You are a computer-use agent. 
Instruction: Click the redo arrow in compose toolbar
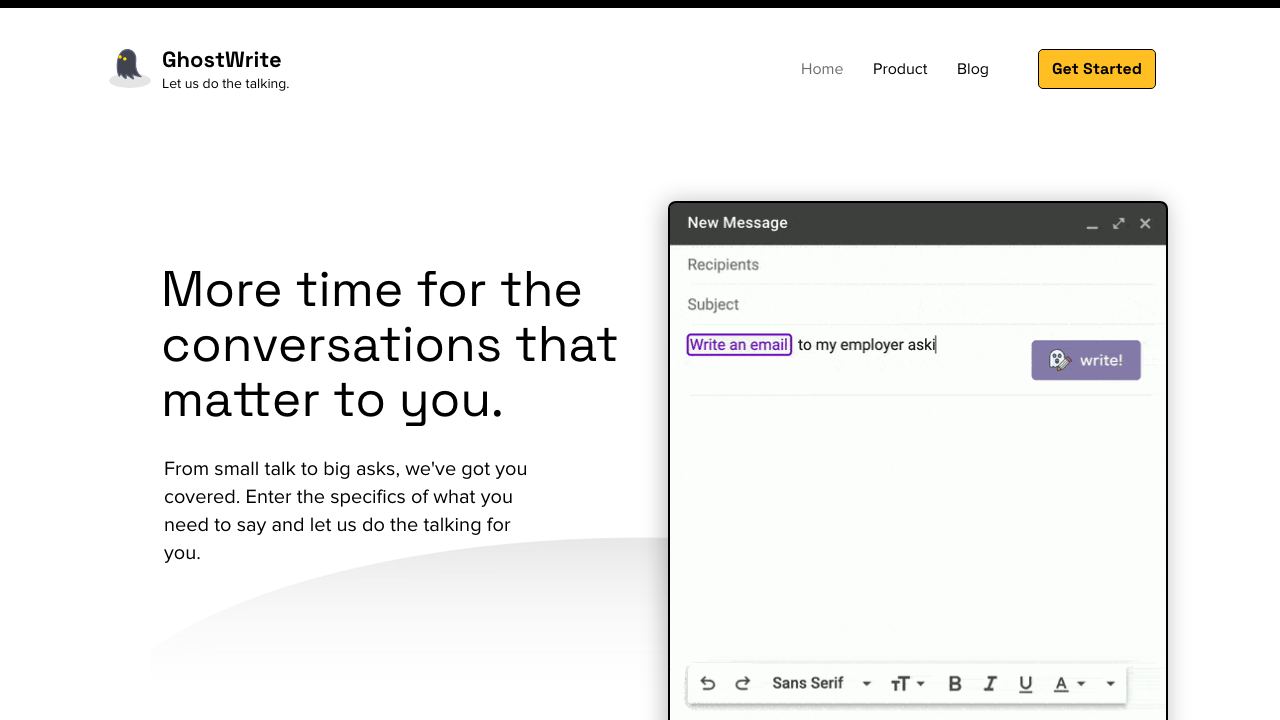pos(742,683)
